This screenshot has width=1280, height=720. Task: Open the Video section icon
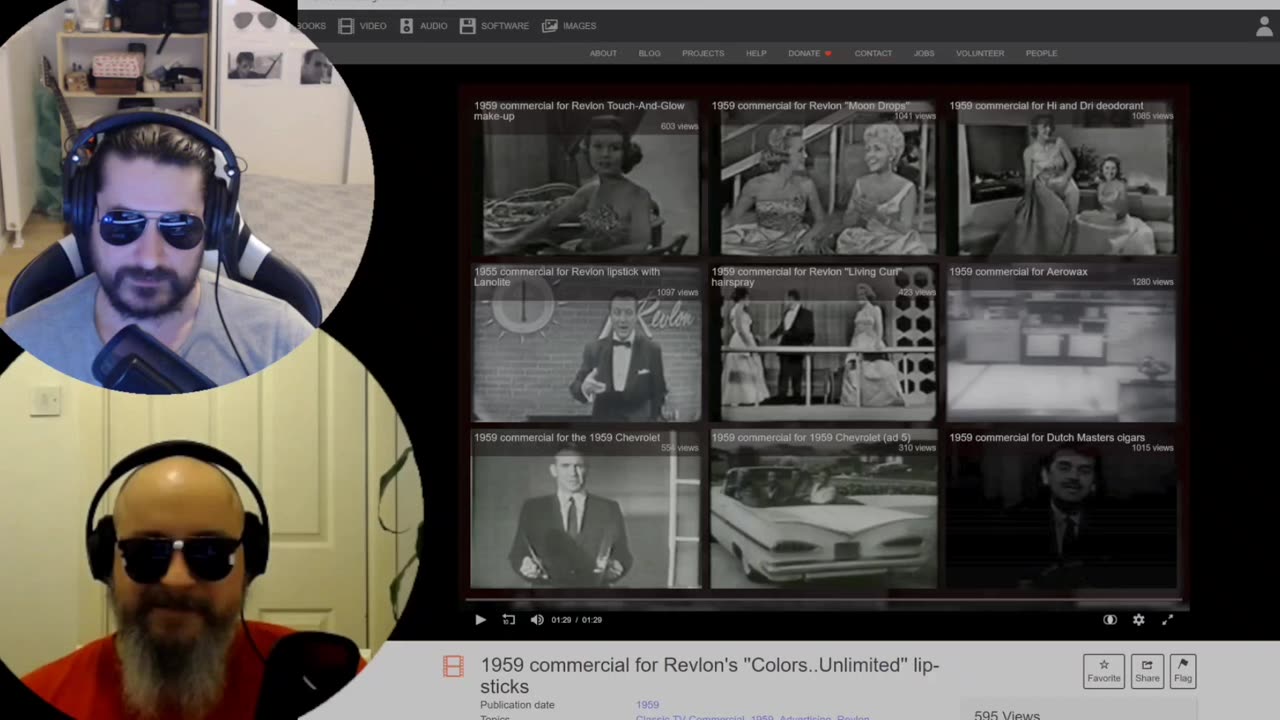coord(345,26)
